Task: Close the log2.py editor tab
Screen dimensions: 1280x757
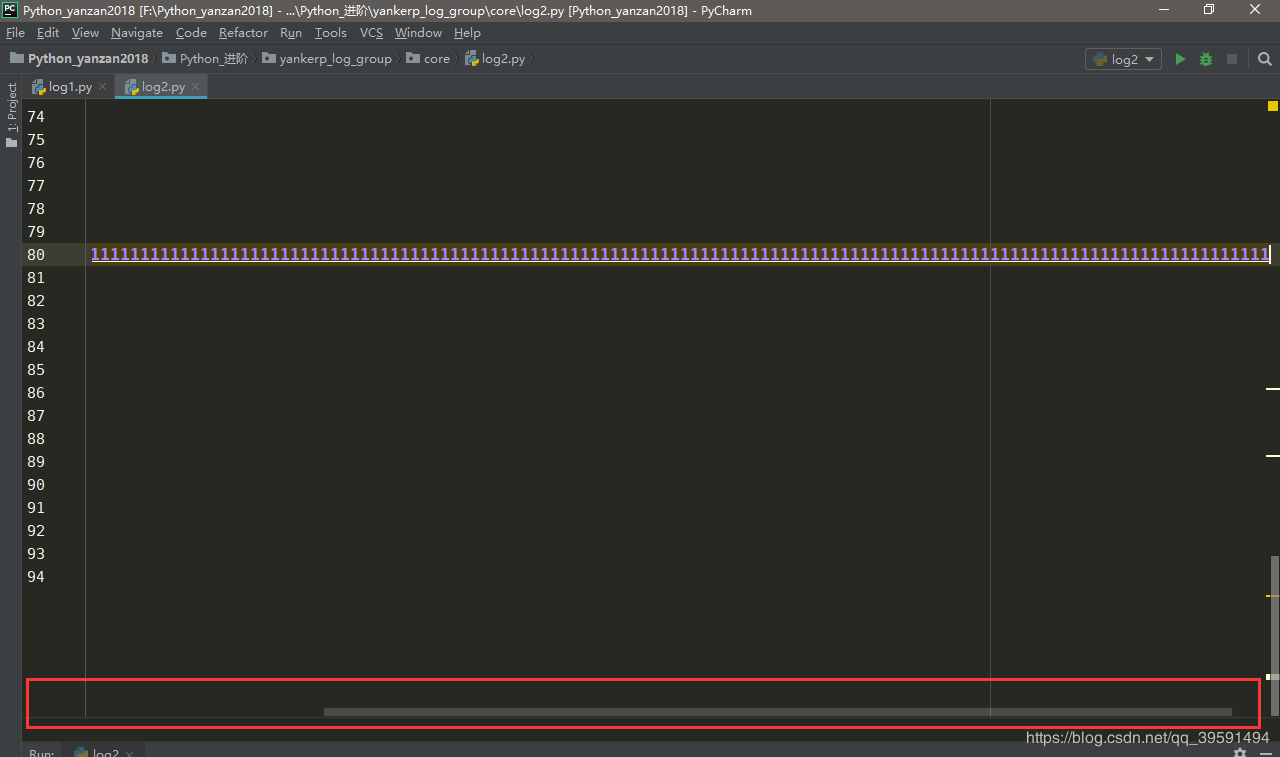Action: click(x=196, y=87)
